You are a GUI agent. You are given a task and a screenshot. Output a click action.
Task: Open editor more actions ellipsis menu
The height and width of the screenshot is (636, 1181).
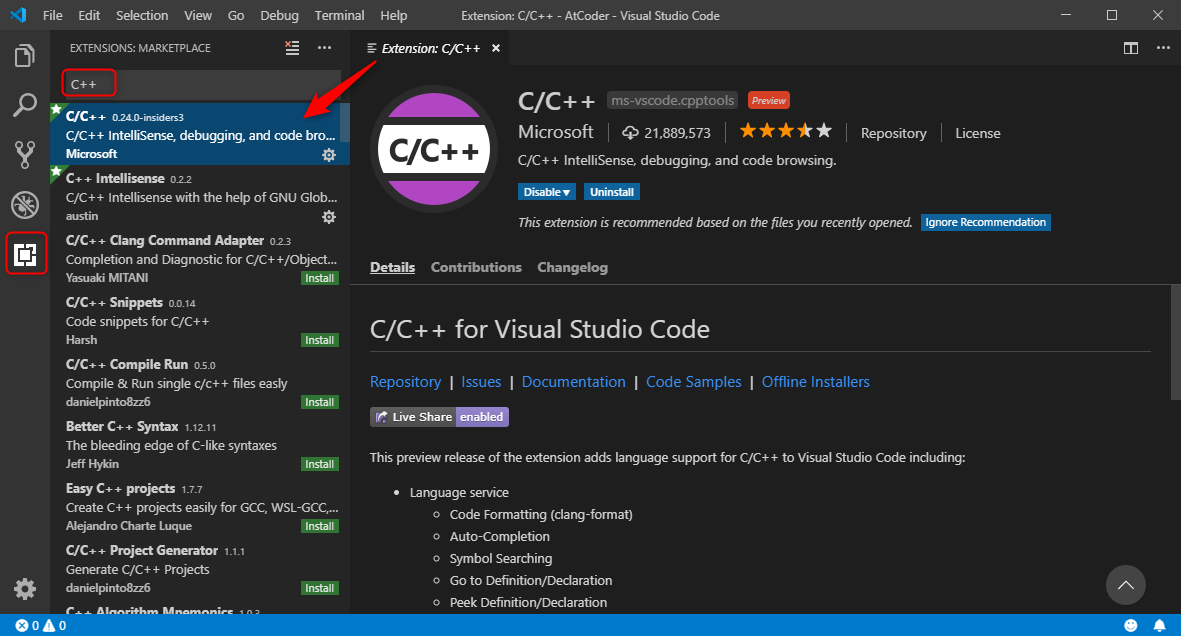(x=1162, y=48)
